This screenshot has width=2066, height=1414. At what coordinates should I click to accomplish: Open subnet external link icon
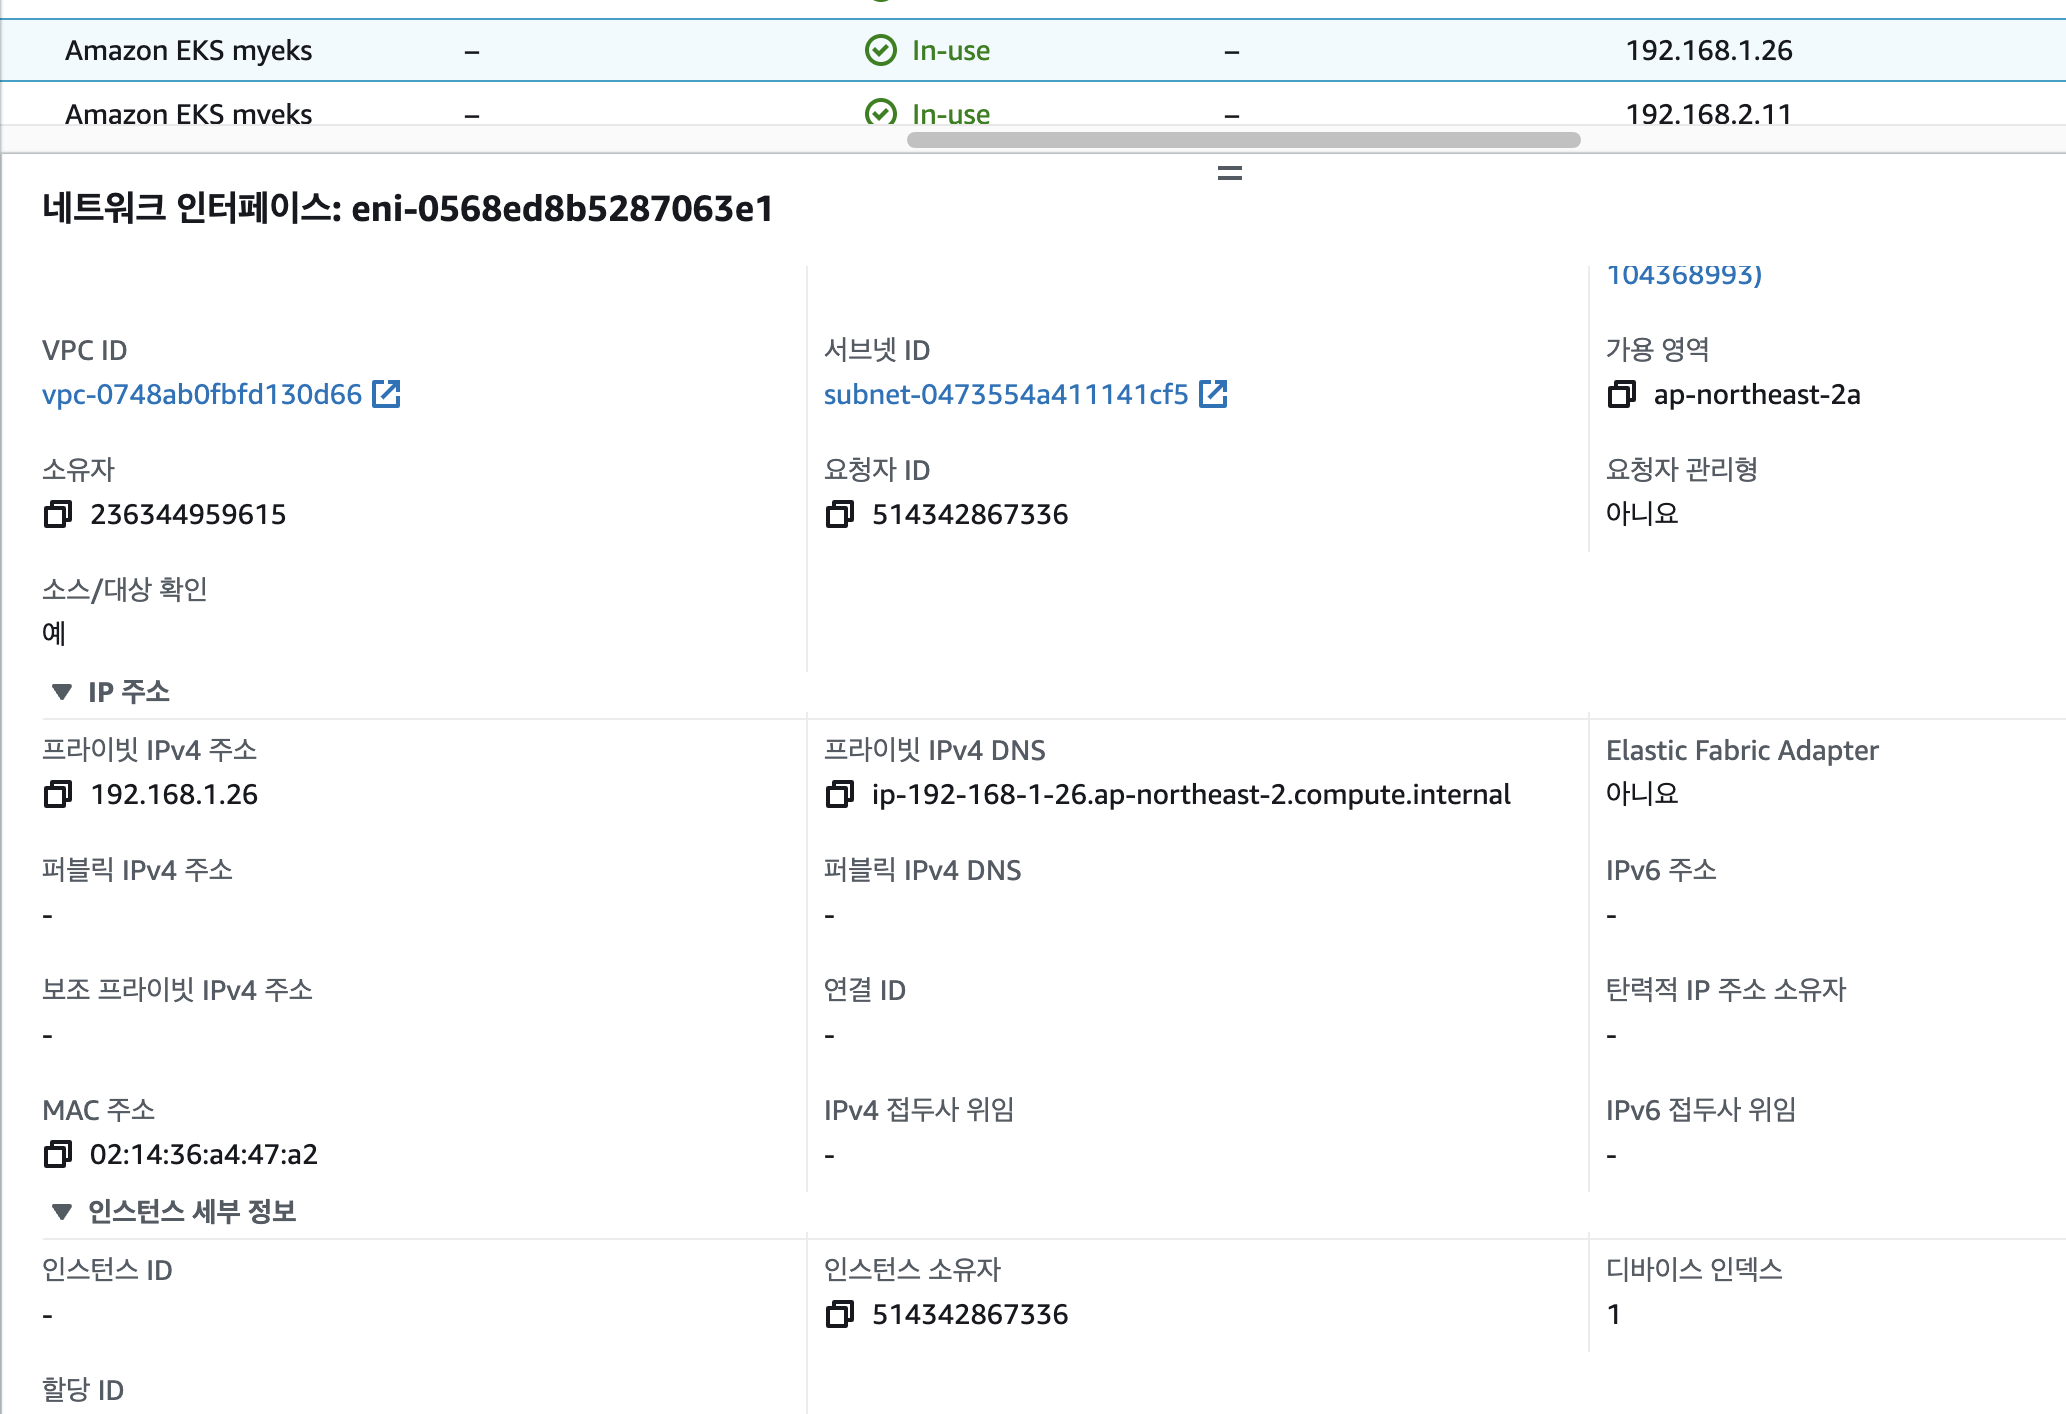(1213, 394)
